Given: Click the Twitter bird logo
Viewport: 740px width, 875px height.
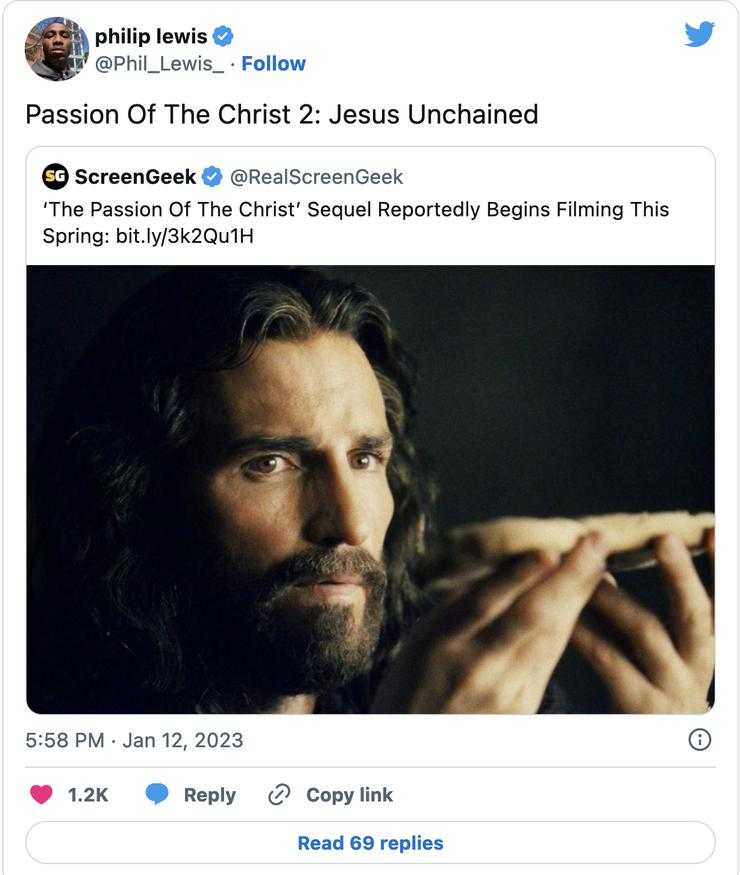Looking at the screenshot, I should (x=700, y=34).
